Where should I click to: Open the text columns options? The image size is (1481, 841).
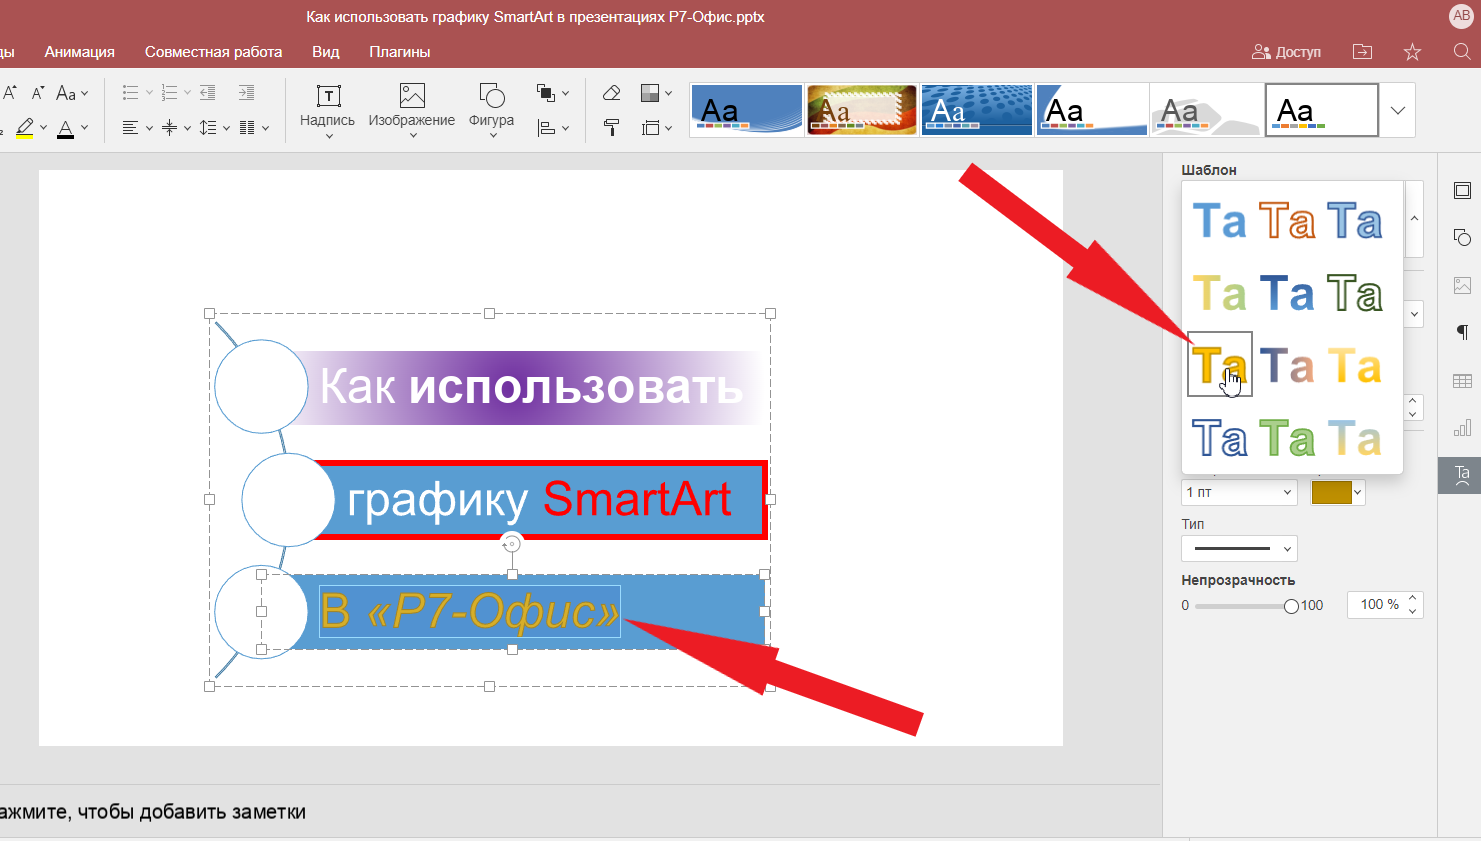pyautogui.click(x=254, y=128)
